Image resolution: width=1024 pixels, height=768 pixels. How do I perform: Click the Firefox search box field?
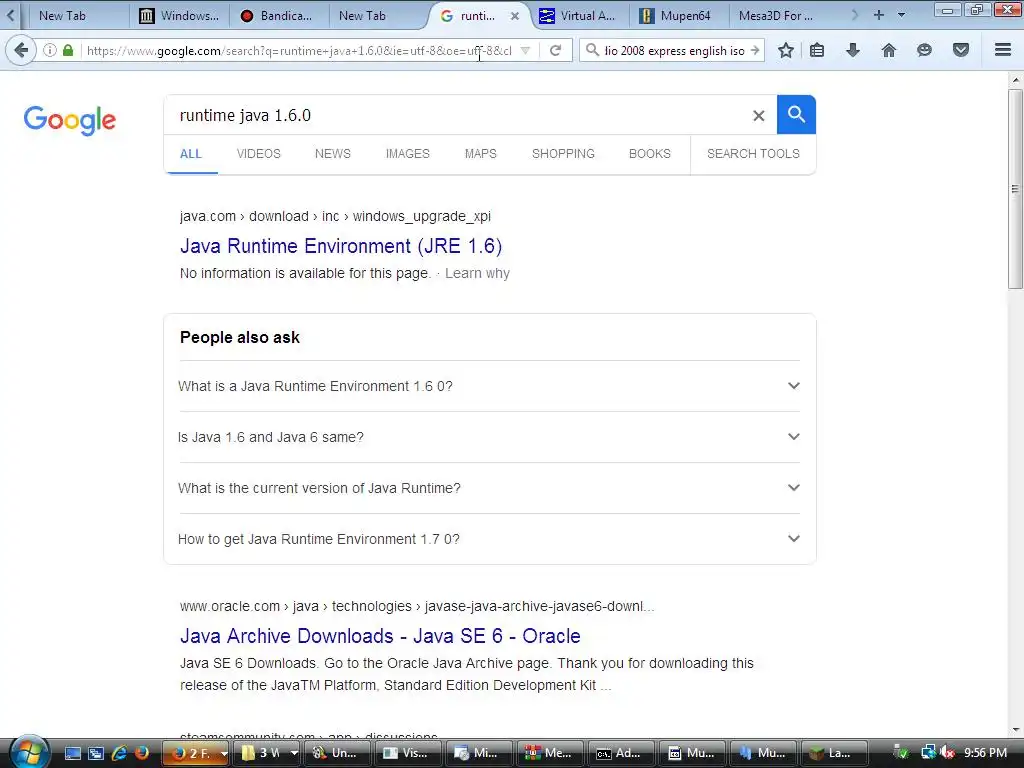click(673, 50)
